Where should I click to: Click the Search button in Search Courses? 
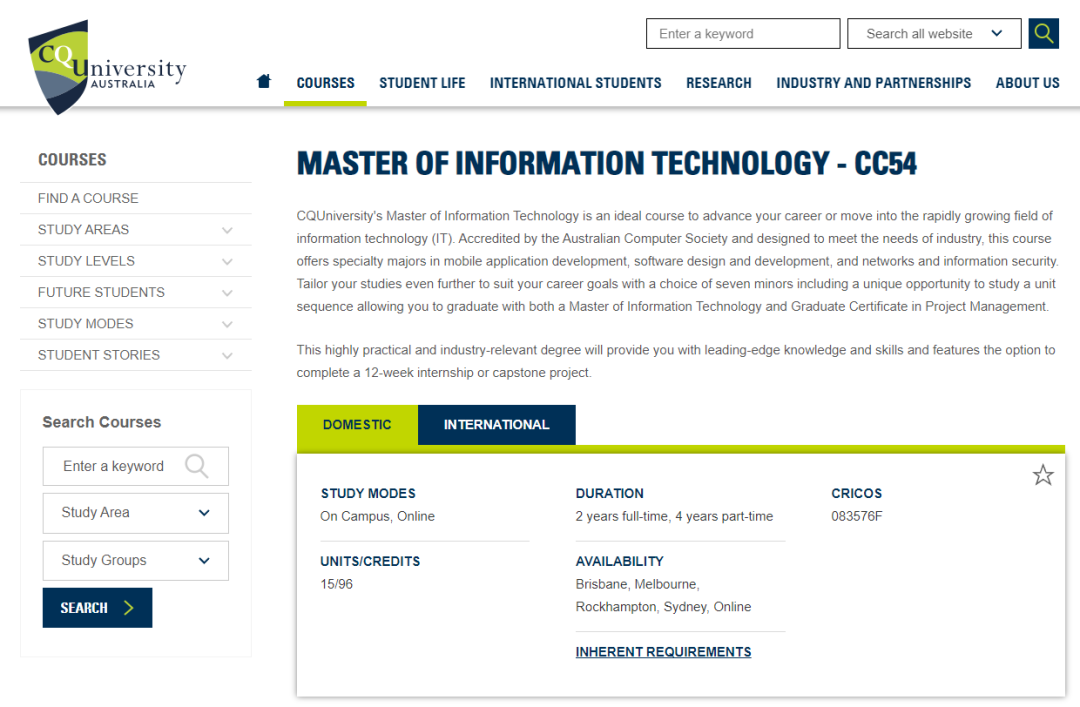point(97,608)
